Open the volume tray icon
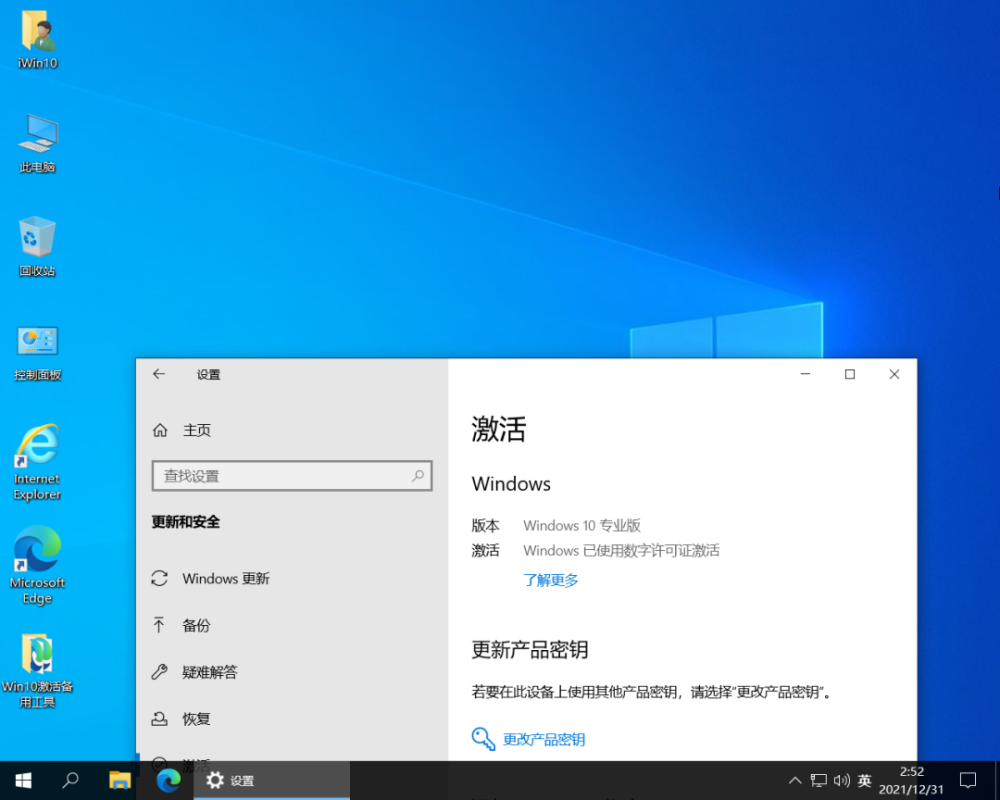Image resolution: width=1000 pixels, height=800 pixels. coord(842,780)
